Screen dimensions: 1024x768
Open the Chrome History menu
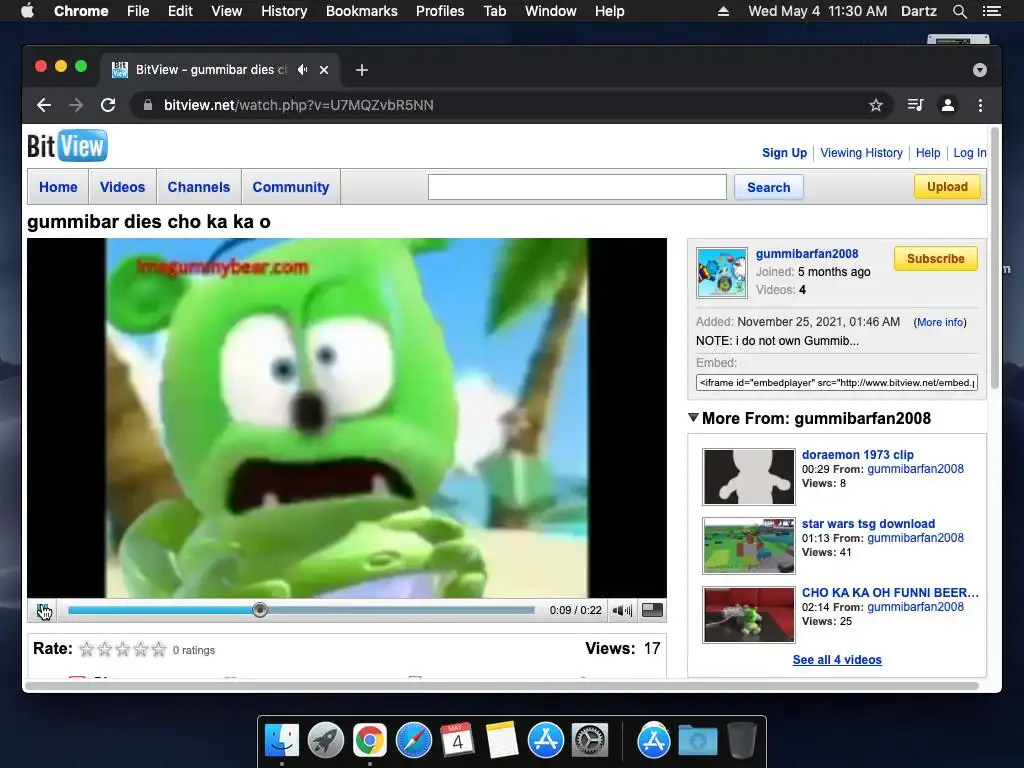tap(284, 11)
